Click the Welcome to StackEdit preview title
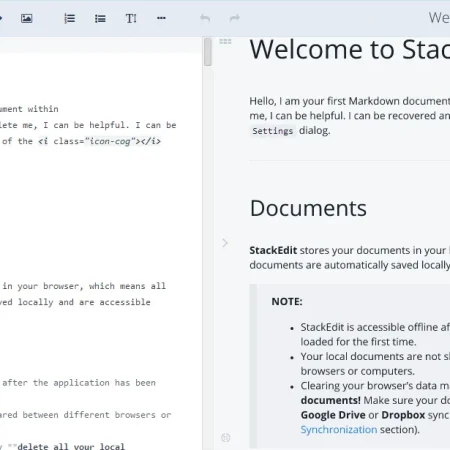 point(350,50)
